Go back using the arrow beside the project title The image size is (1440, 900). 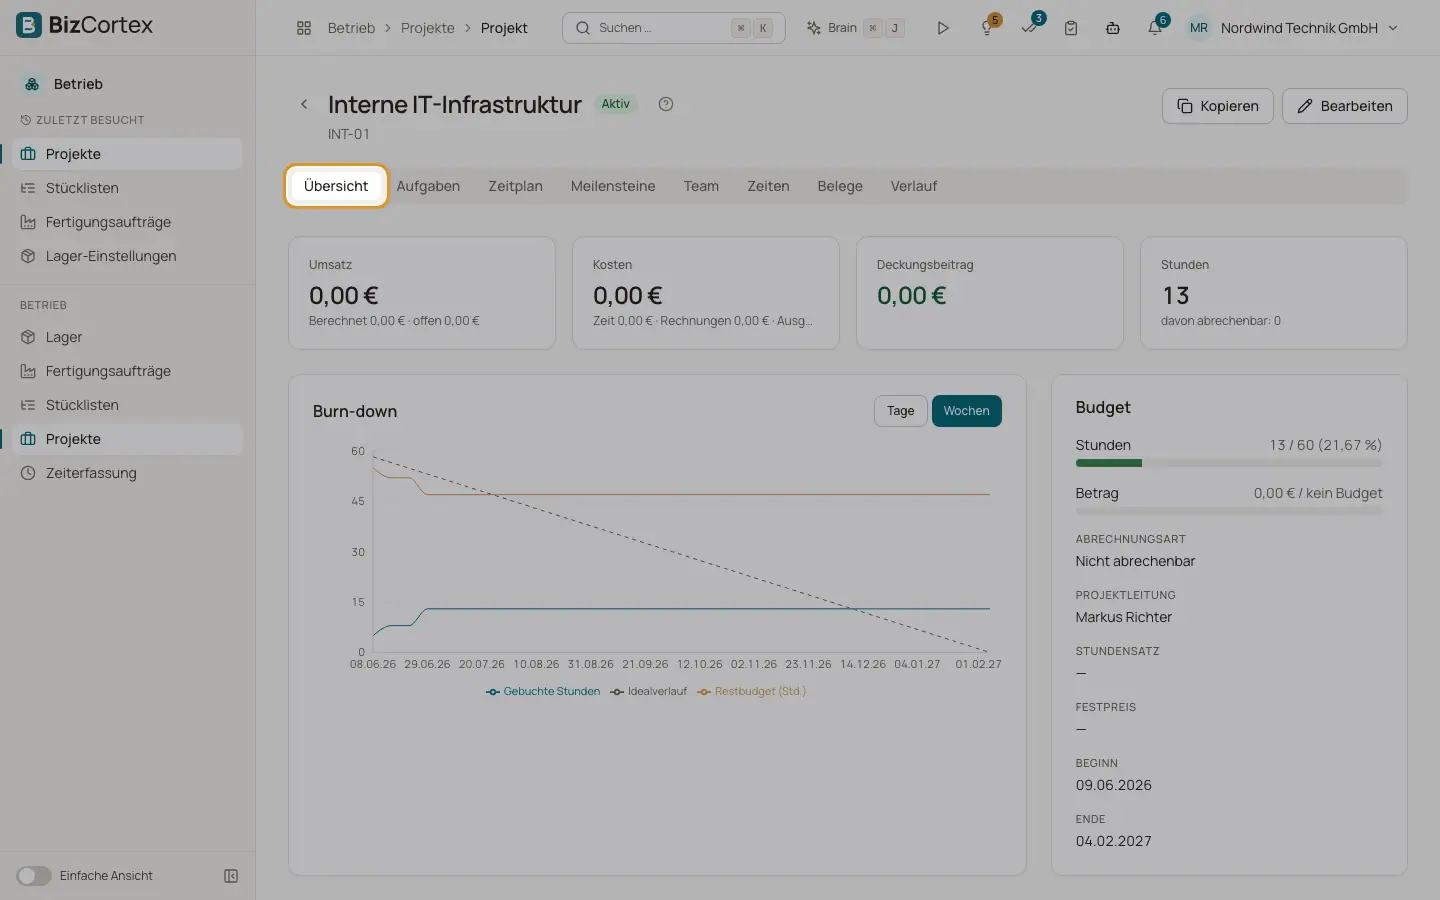304,104
